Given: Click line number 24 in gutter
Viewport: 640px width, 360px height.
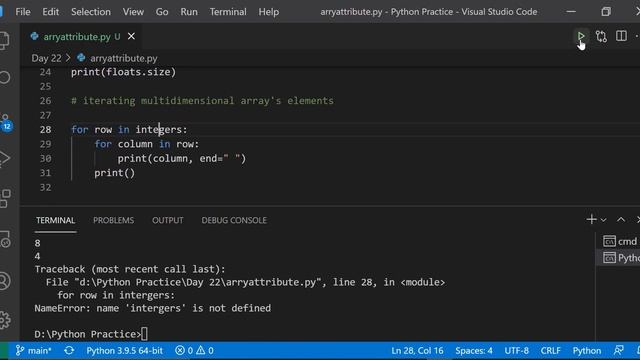Looking at the screenshot, I should 46,72.
